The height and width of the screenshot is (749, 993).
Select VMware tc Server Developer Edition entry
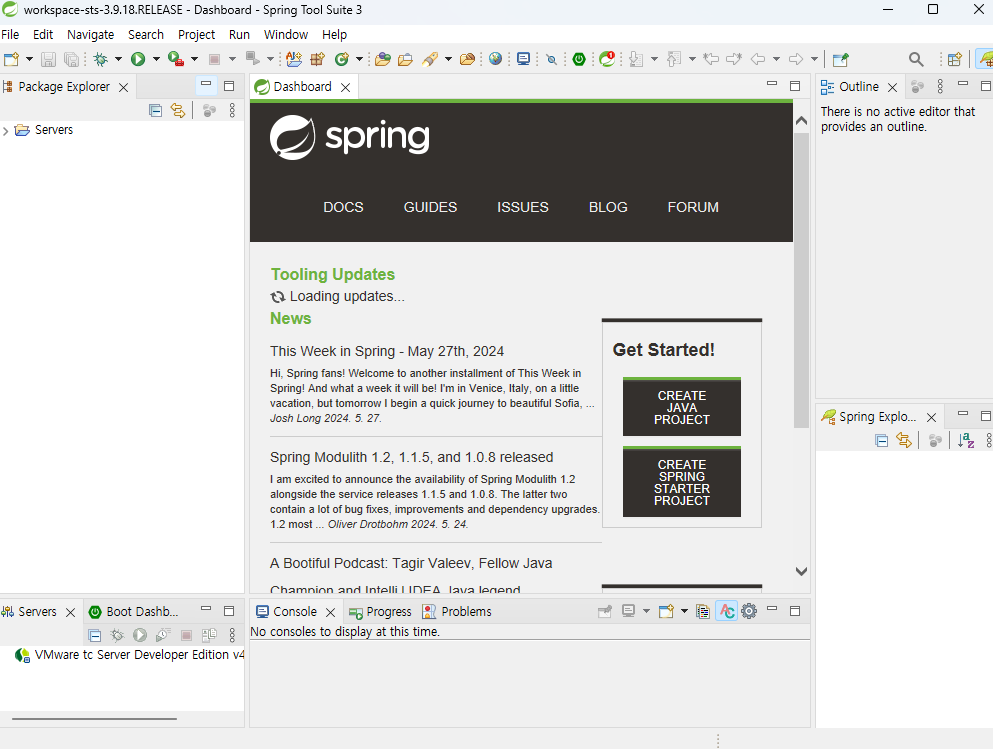click(129, 655)
